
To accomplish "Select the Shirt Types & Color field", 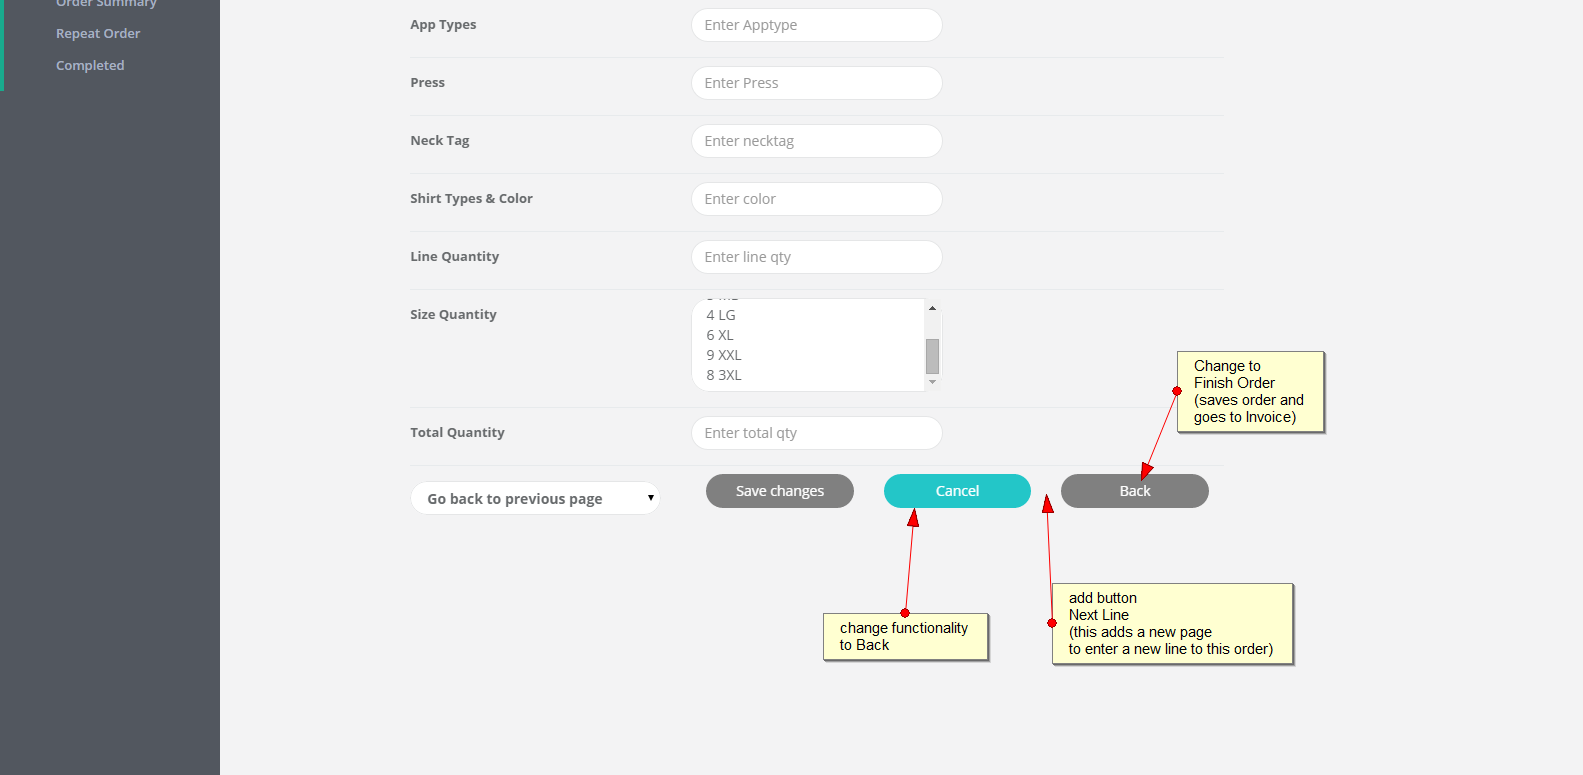I will [816, 199].
